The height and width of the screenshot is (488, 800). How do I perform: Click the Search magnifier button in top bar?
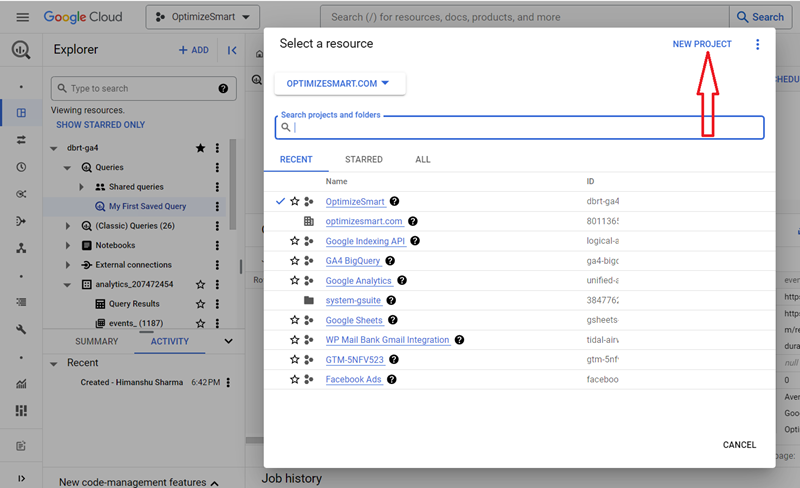[760, 17]
